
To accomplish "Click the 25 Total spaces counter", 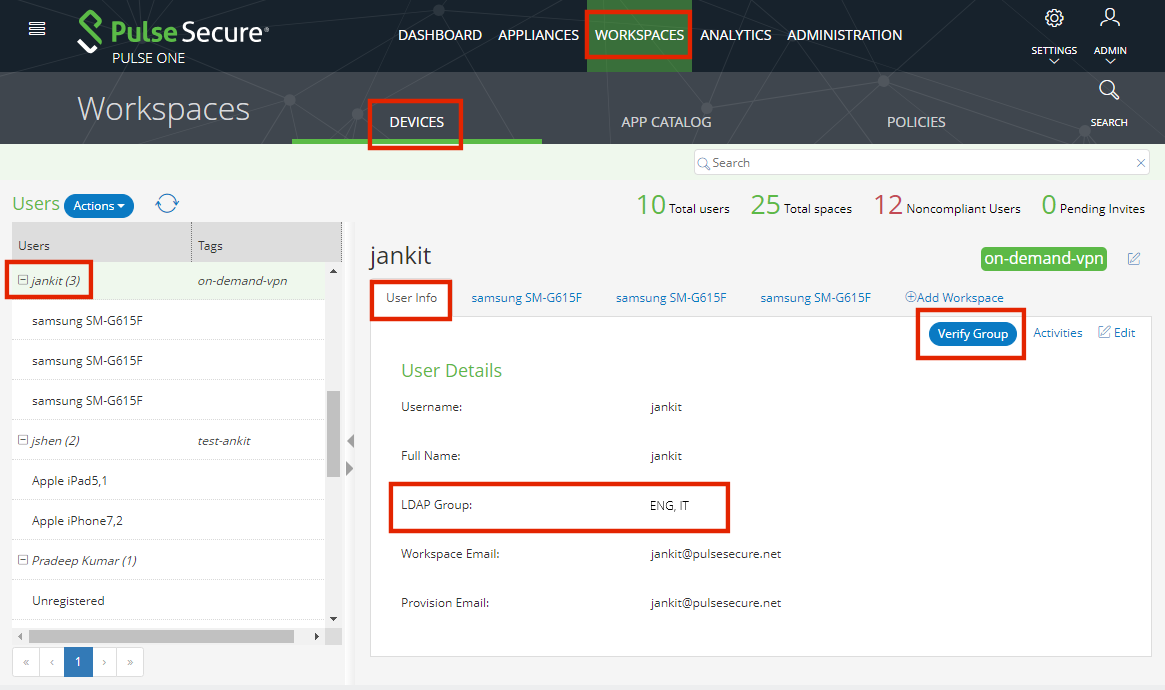I will coord(801,205).
